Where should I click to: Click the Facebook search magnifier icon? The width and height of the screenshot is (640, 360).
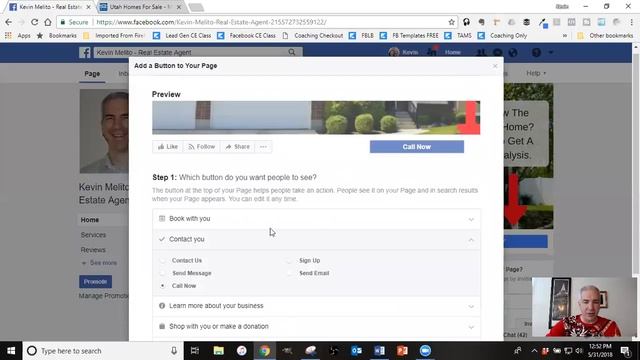coord(291,52)
